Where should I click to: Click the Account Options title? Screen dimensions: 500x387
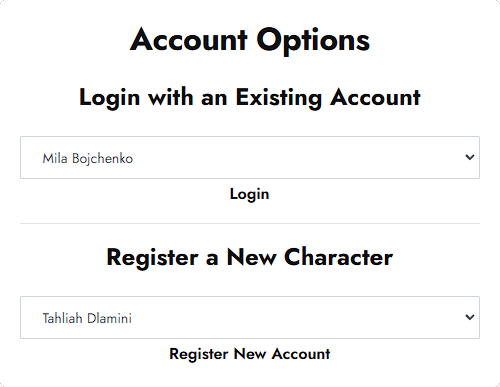(250, 40)
